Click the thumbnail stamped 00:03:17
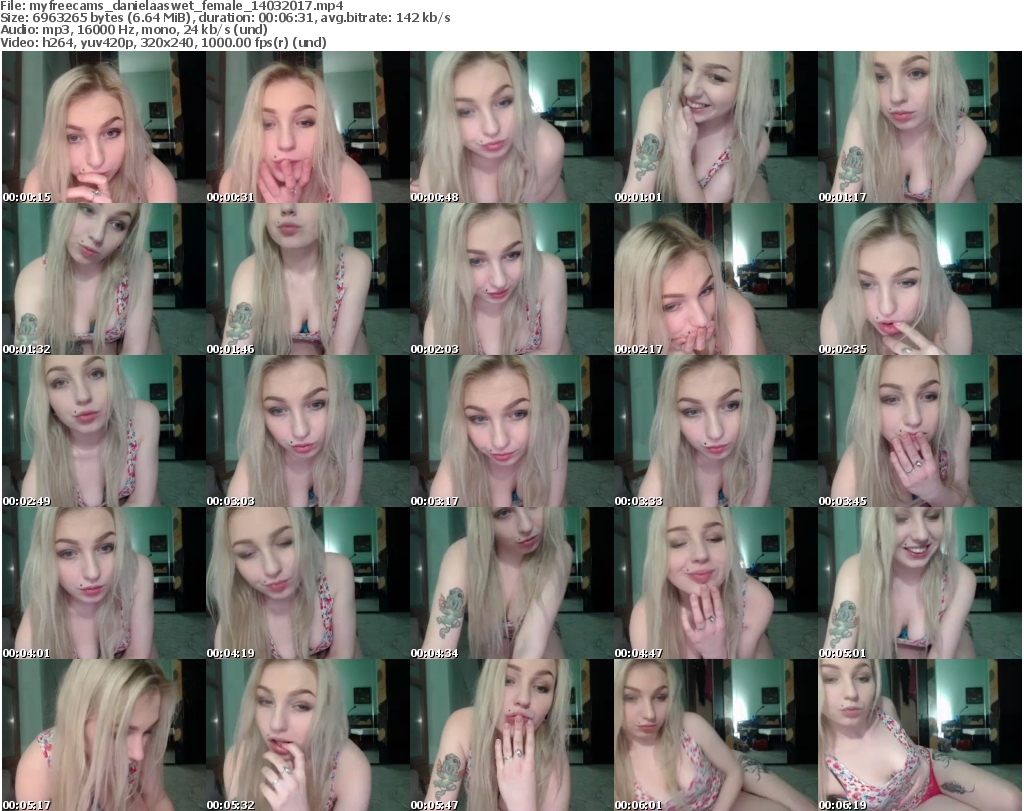 511,431
